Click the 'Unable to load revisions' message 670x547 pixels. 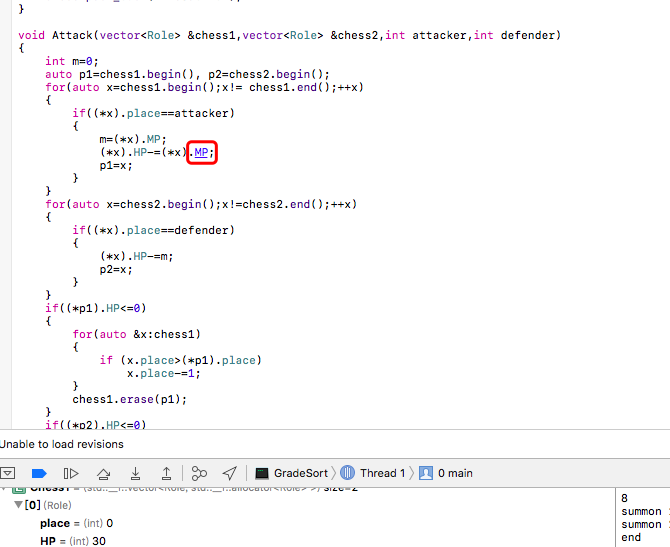click(x=62, y=444)
